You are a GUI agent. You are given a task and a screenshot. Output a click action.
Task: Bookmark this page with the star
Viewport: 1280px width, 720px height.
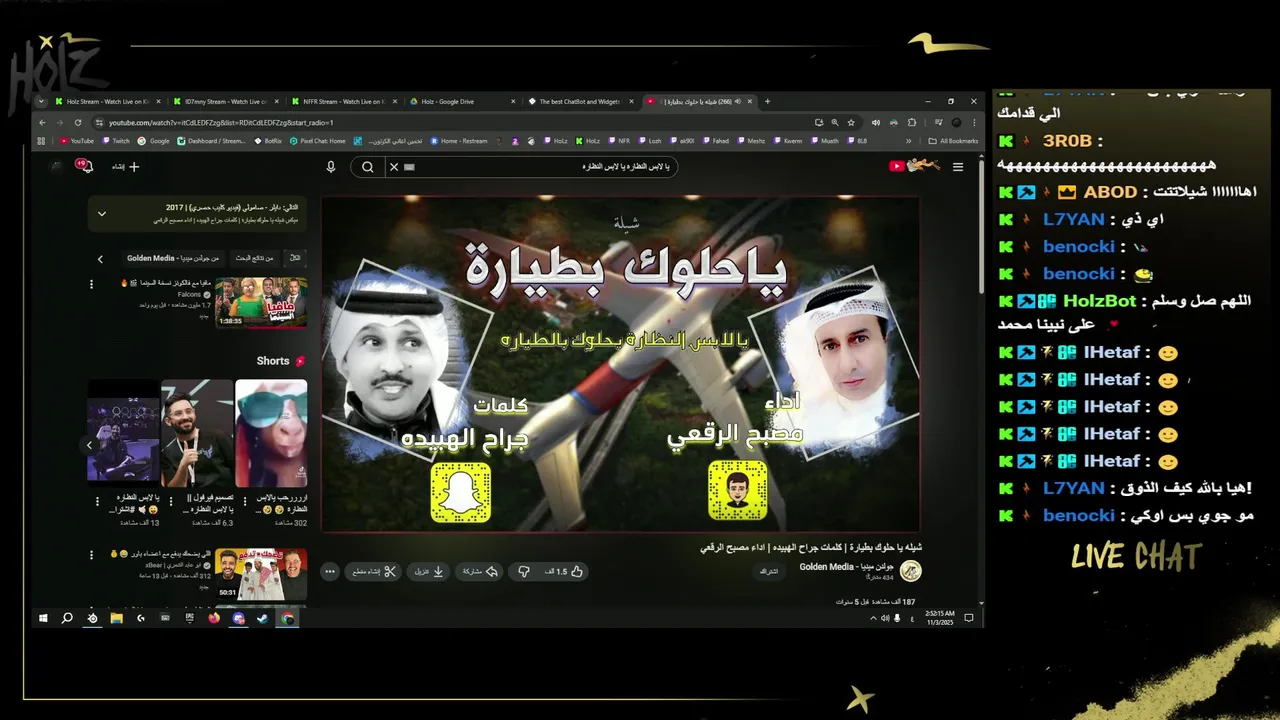click(851, 122)
